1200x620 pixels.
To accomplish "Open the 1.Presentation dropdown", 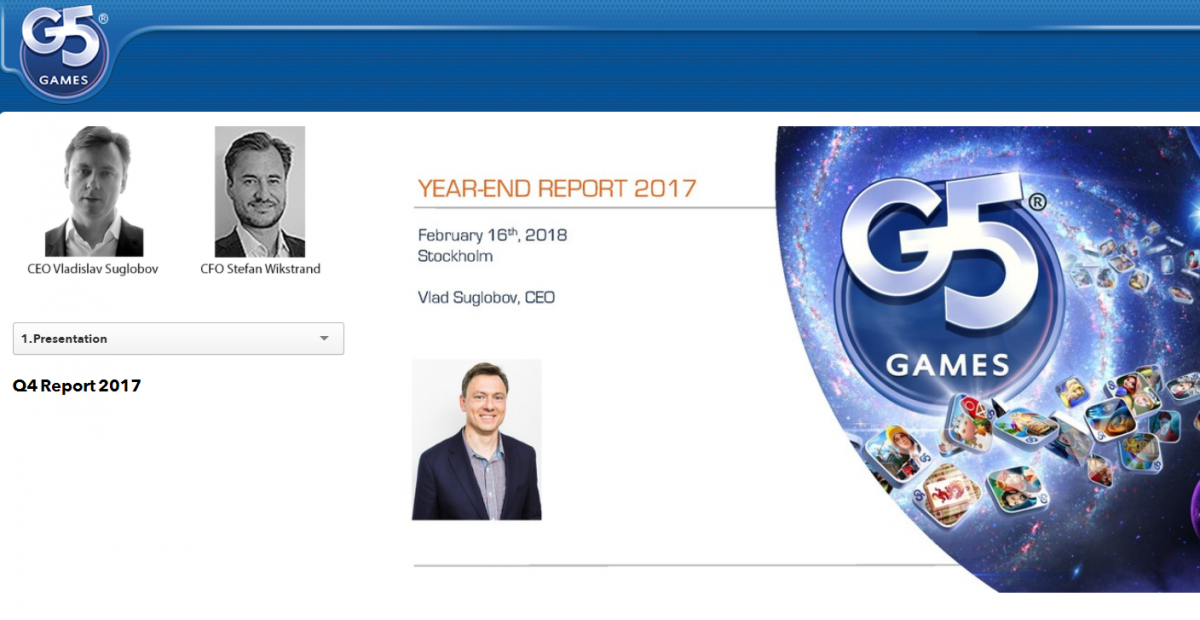I will [178, 338].
